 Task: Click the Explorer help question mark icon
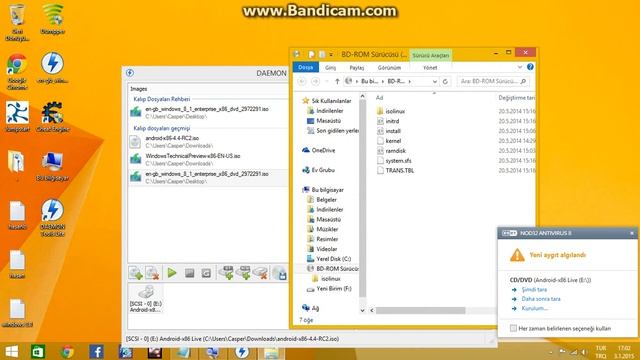pos(530,67)
